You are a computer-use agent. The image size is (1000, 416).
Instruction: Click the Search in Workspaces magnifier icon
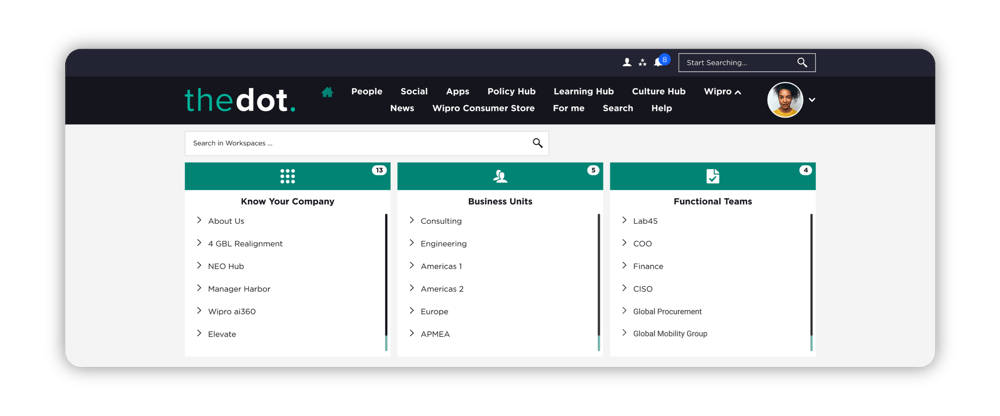coord(537,143)
